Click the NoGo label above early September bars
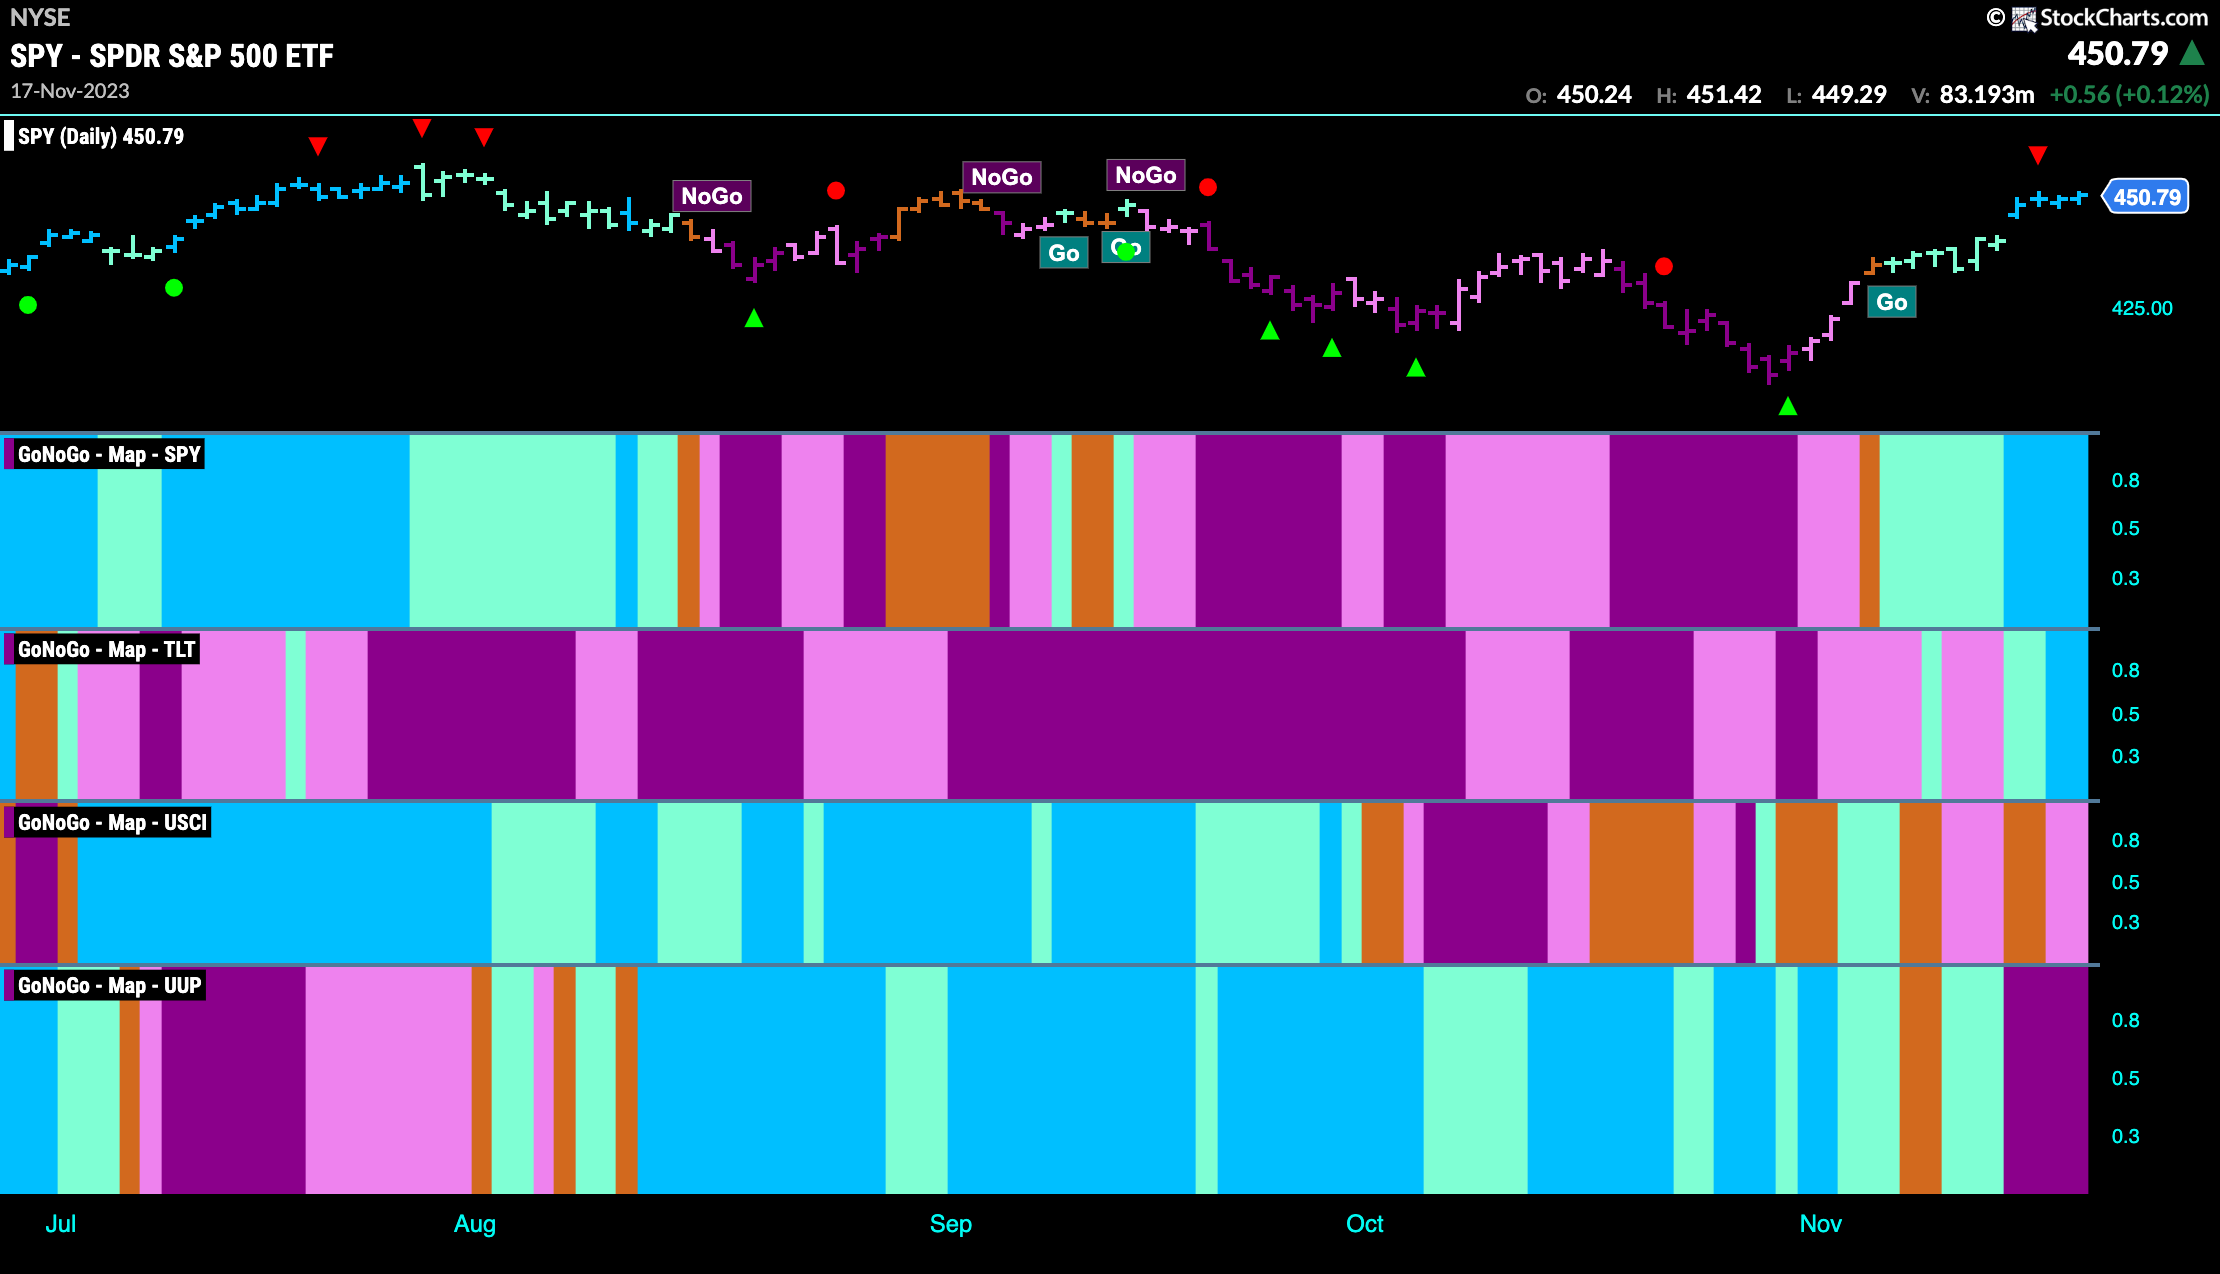The height and width of the screenshot is (1274, 2220). (x=1001, y=177)
